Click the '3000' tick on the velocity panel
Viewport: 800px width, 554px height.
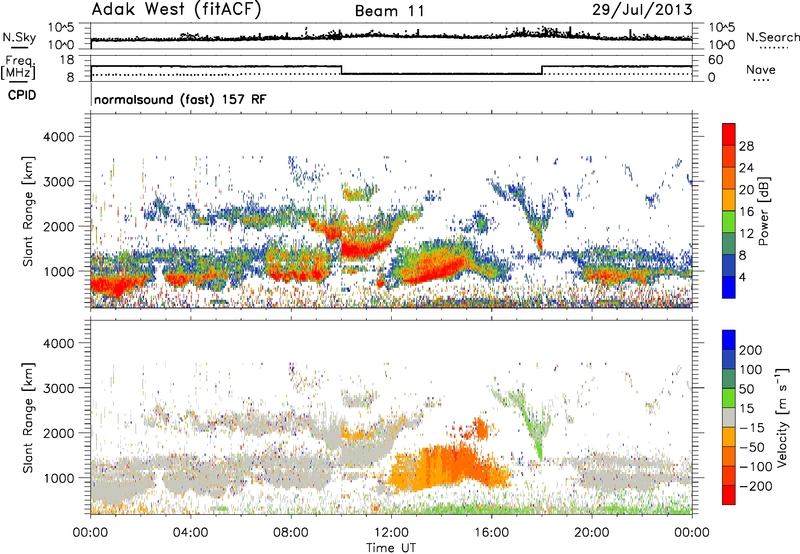[58, 388]
